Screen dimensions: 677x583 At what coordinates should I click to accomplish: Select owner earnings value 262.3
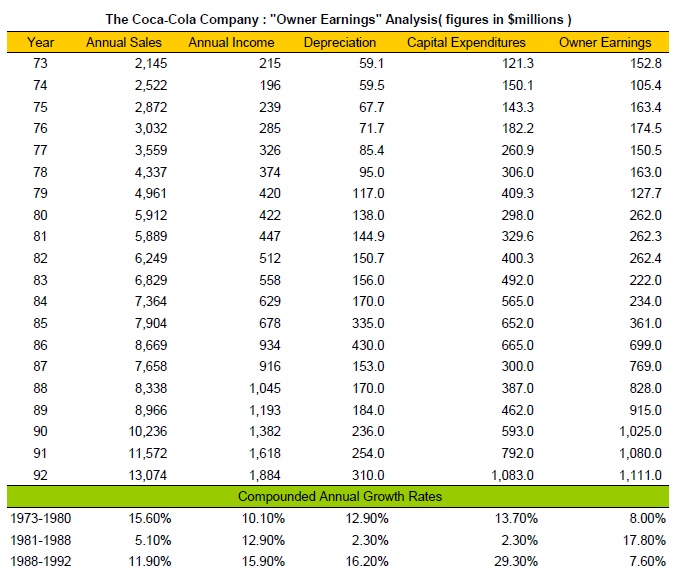(645, 236)
